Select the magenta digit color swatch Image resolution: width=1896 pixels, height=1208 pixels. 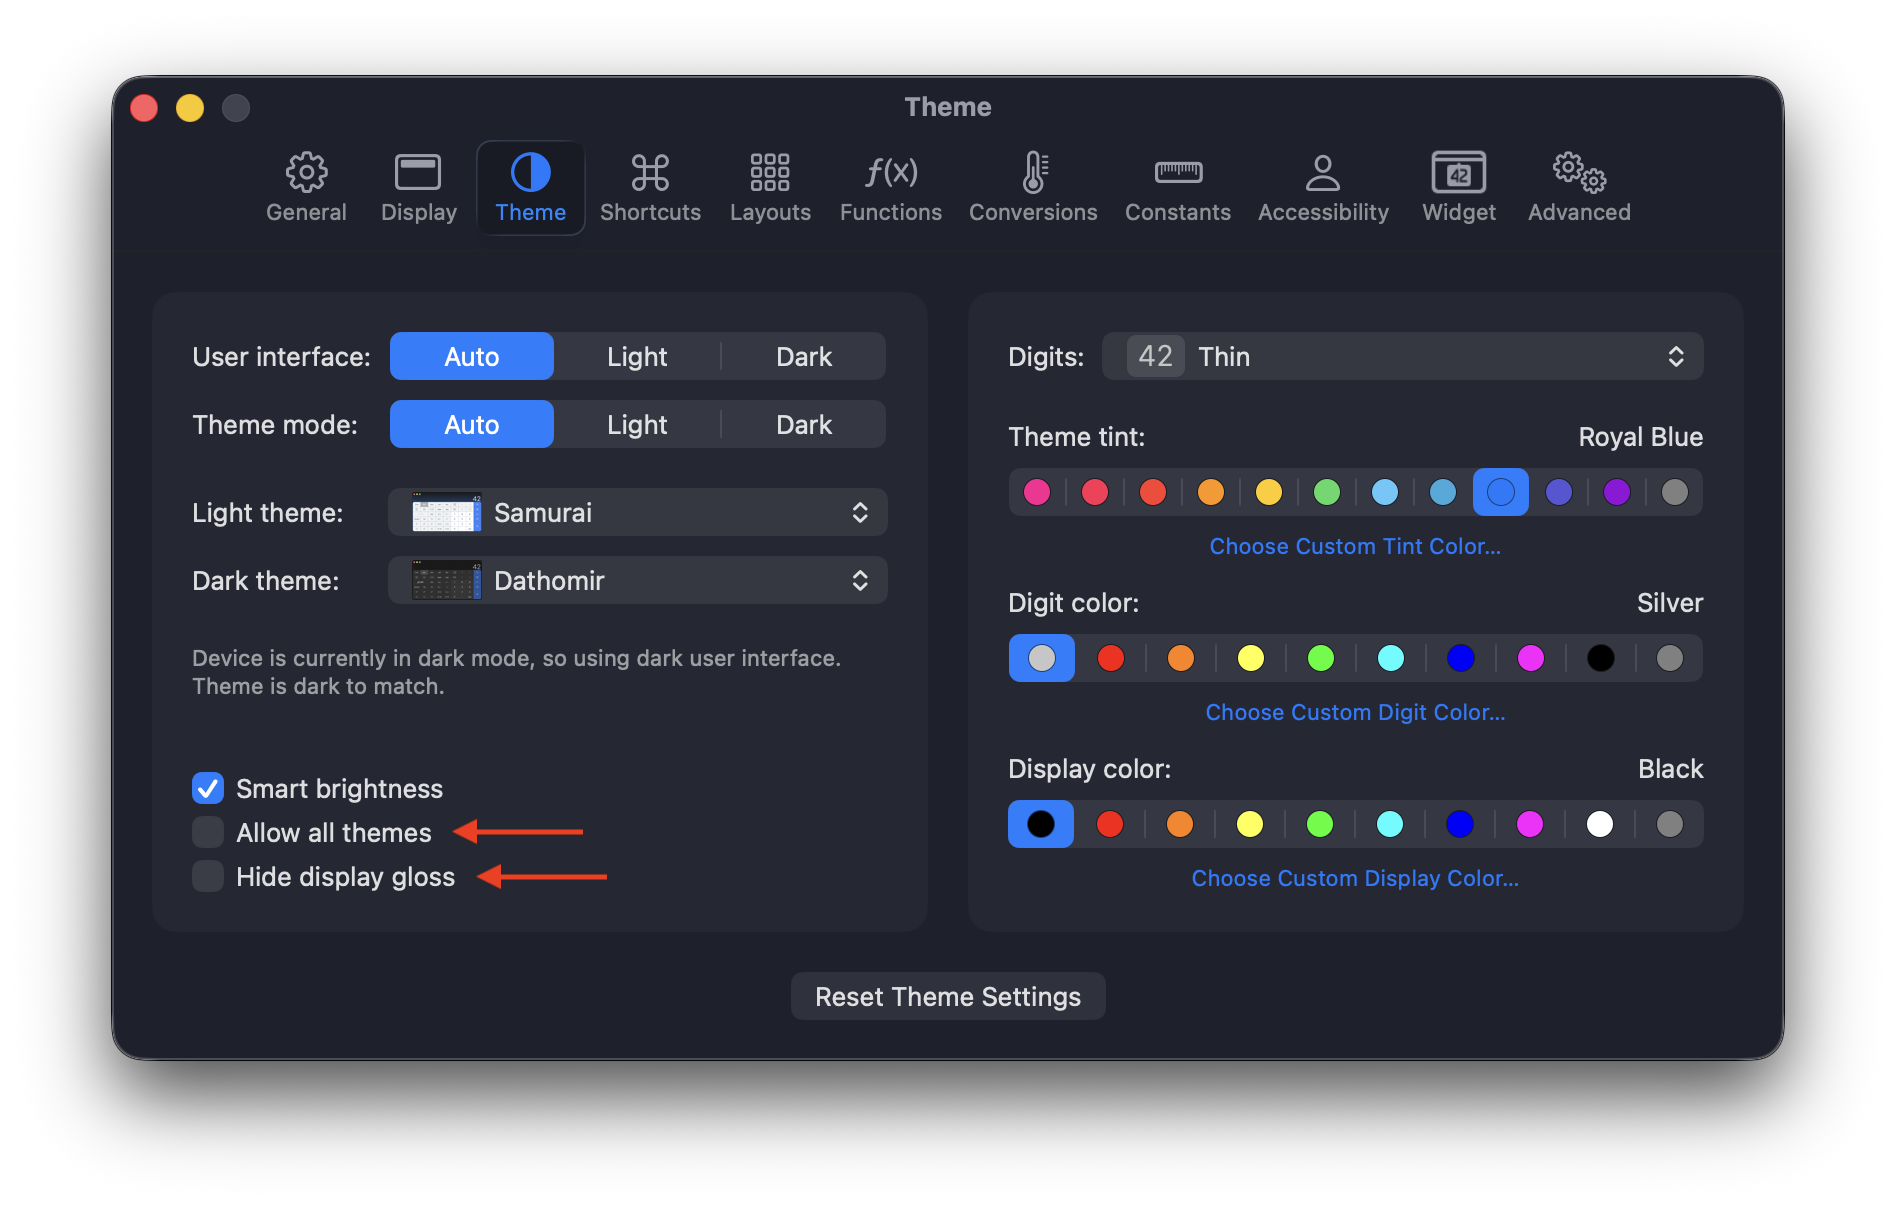(1531, 658)
